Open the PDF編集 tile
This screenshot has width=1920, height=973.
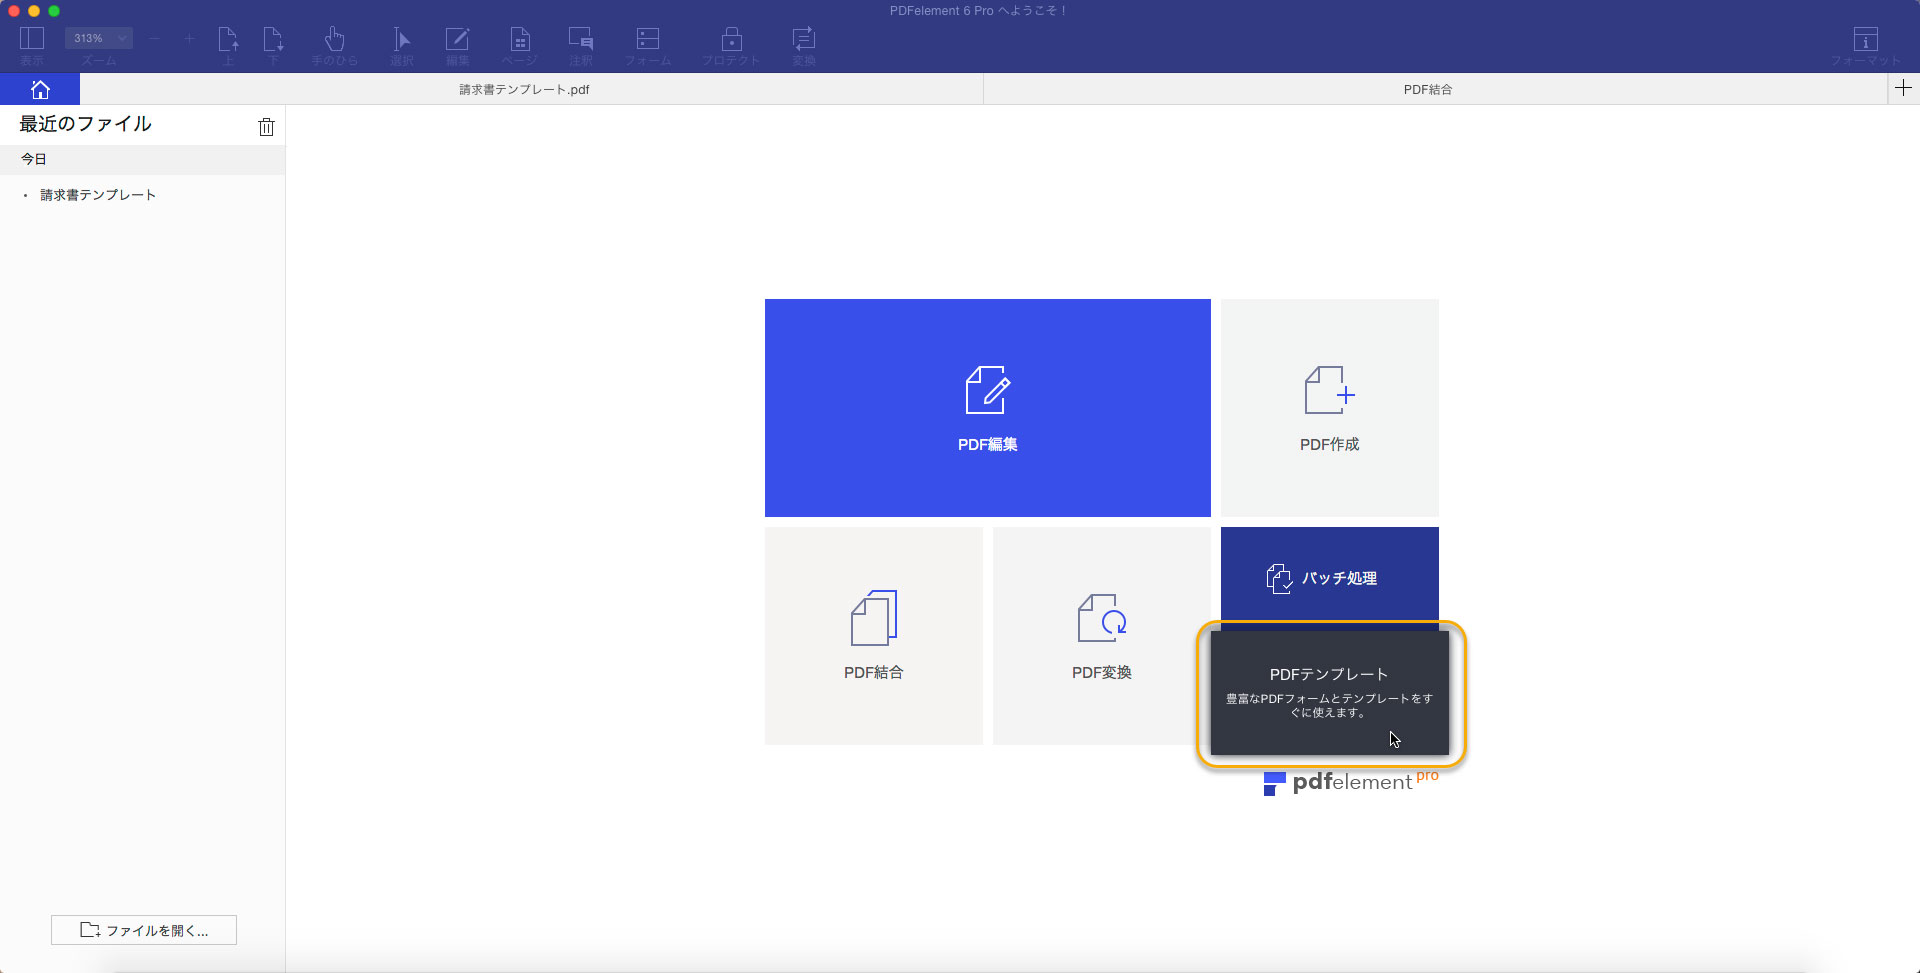point(988,408)
